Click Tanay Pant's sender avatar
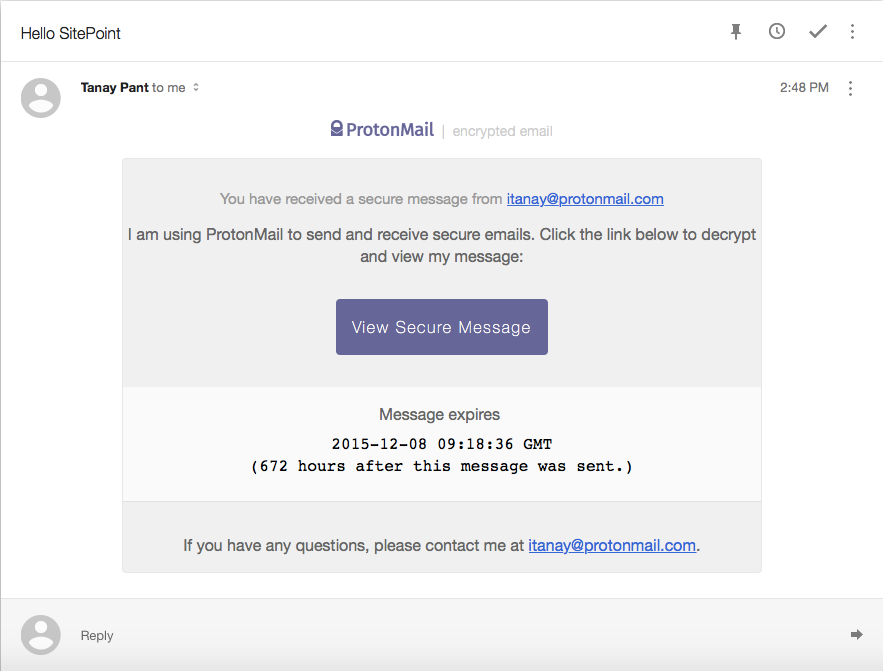The width and height of the screenshot is (883, 671). (x=41, y=98)
